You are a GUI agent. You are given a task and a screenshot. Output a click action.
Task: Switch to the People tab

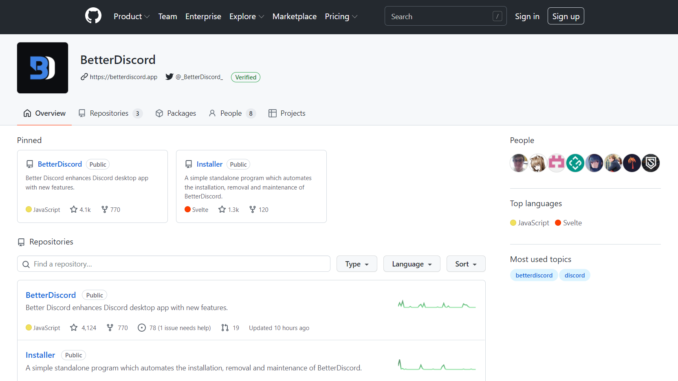[232, 113]
